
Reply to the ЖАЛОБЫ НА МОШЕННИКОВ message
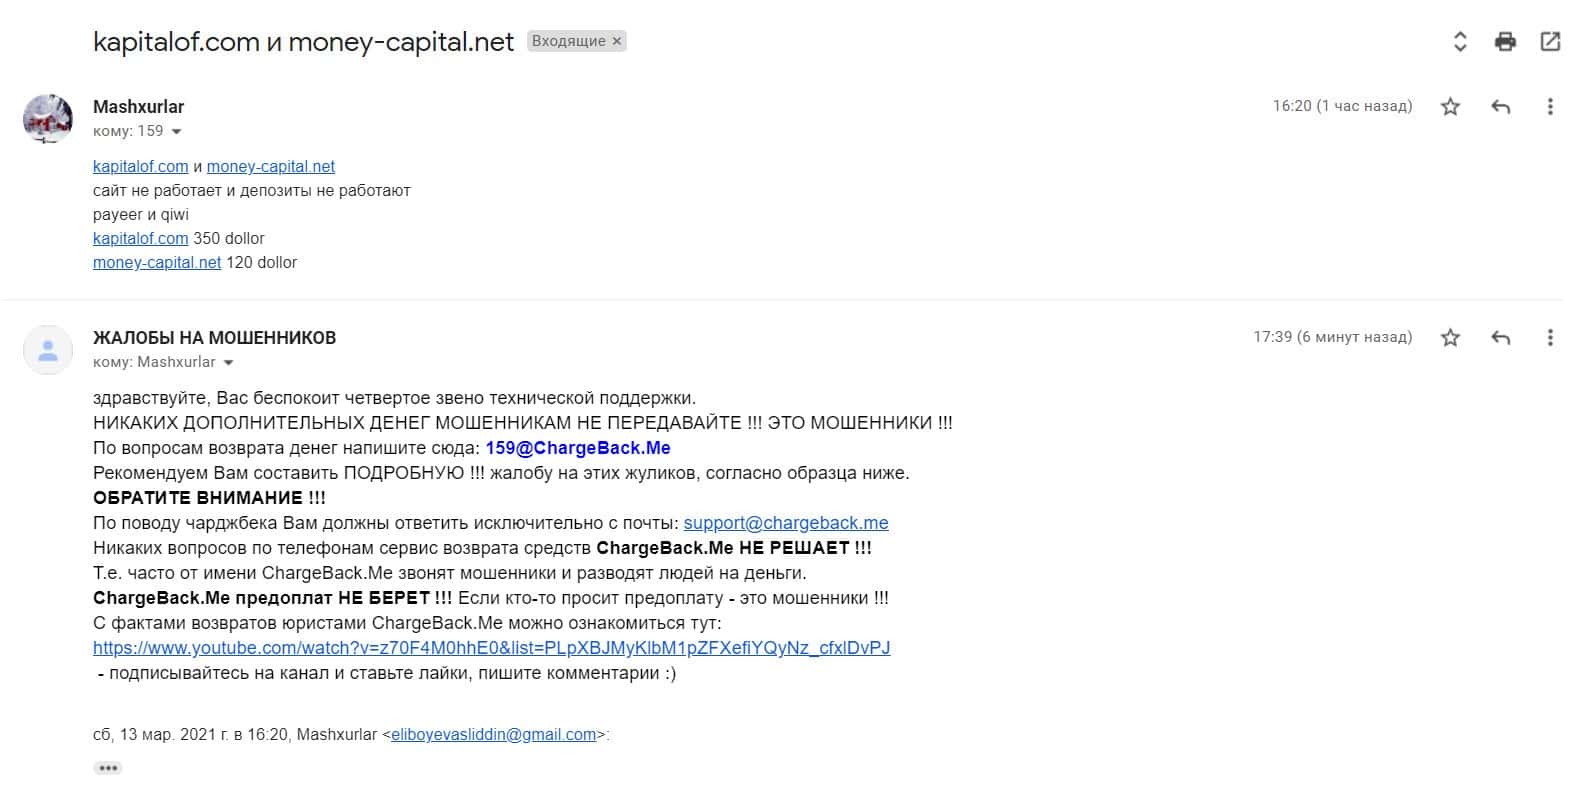(x=1500, y=337)
